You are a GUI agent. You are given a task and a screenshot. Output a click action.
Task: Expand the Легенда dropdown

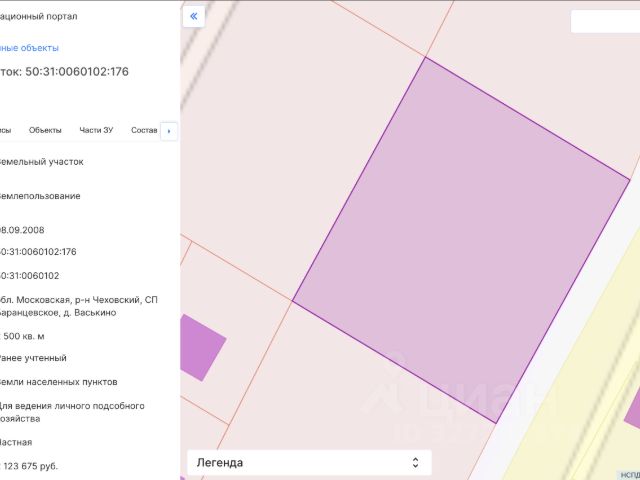click(309, 462)
